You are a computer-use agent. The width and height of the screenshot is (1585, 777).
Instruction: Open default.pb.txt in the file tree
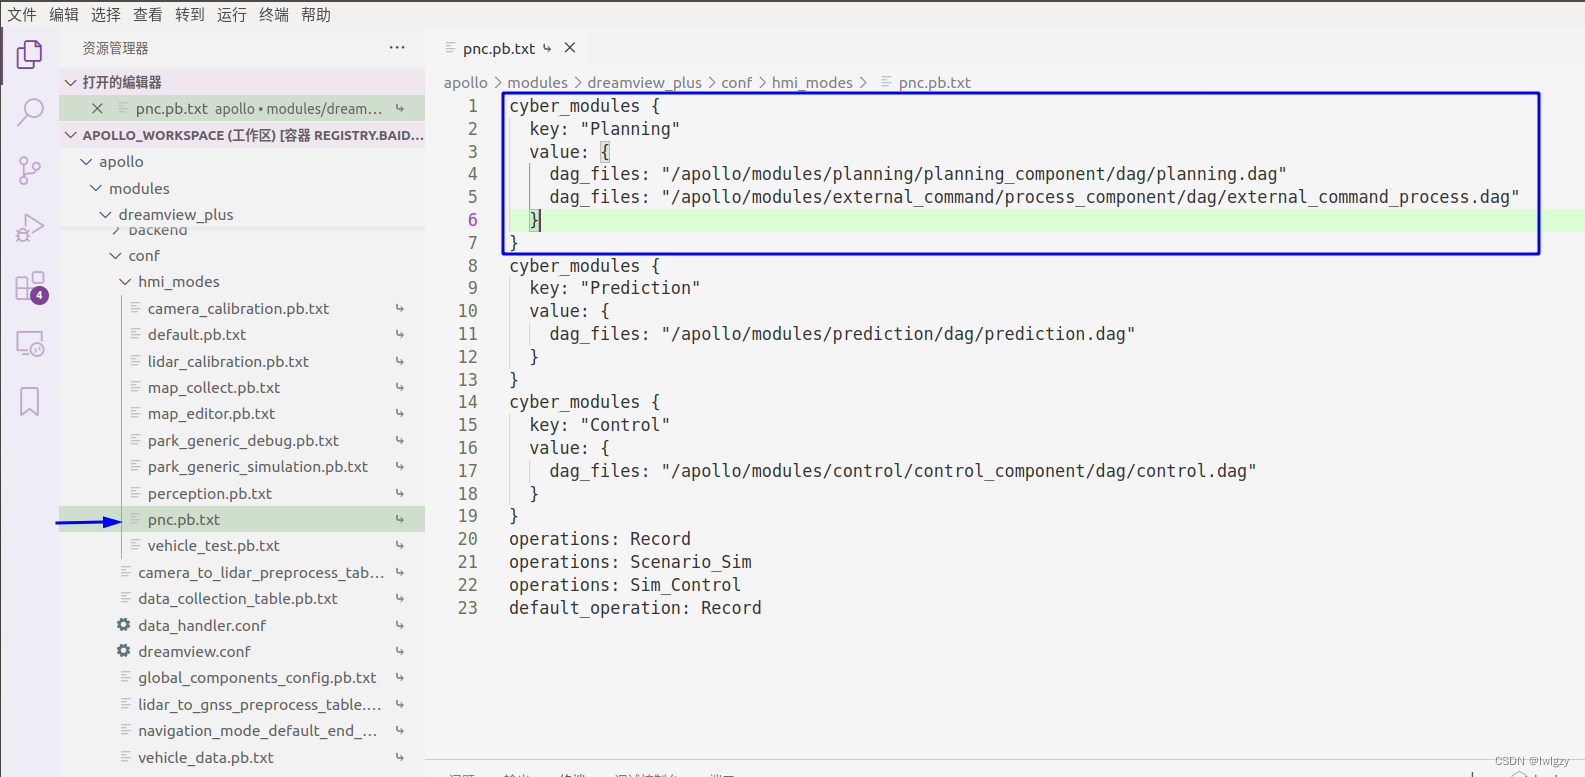coord(197,335)
